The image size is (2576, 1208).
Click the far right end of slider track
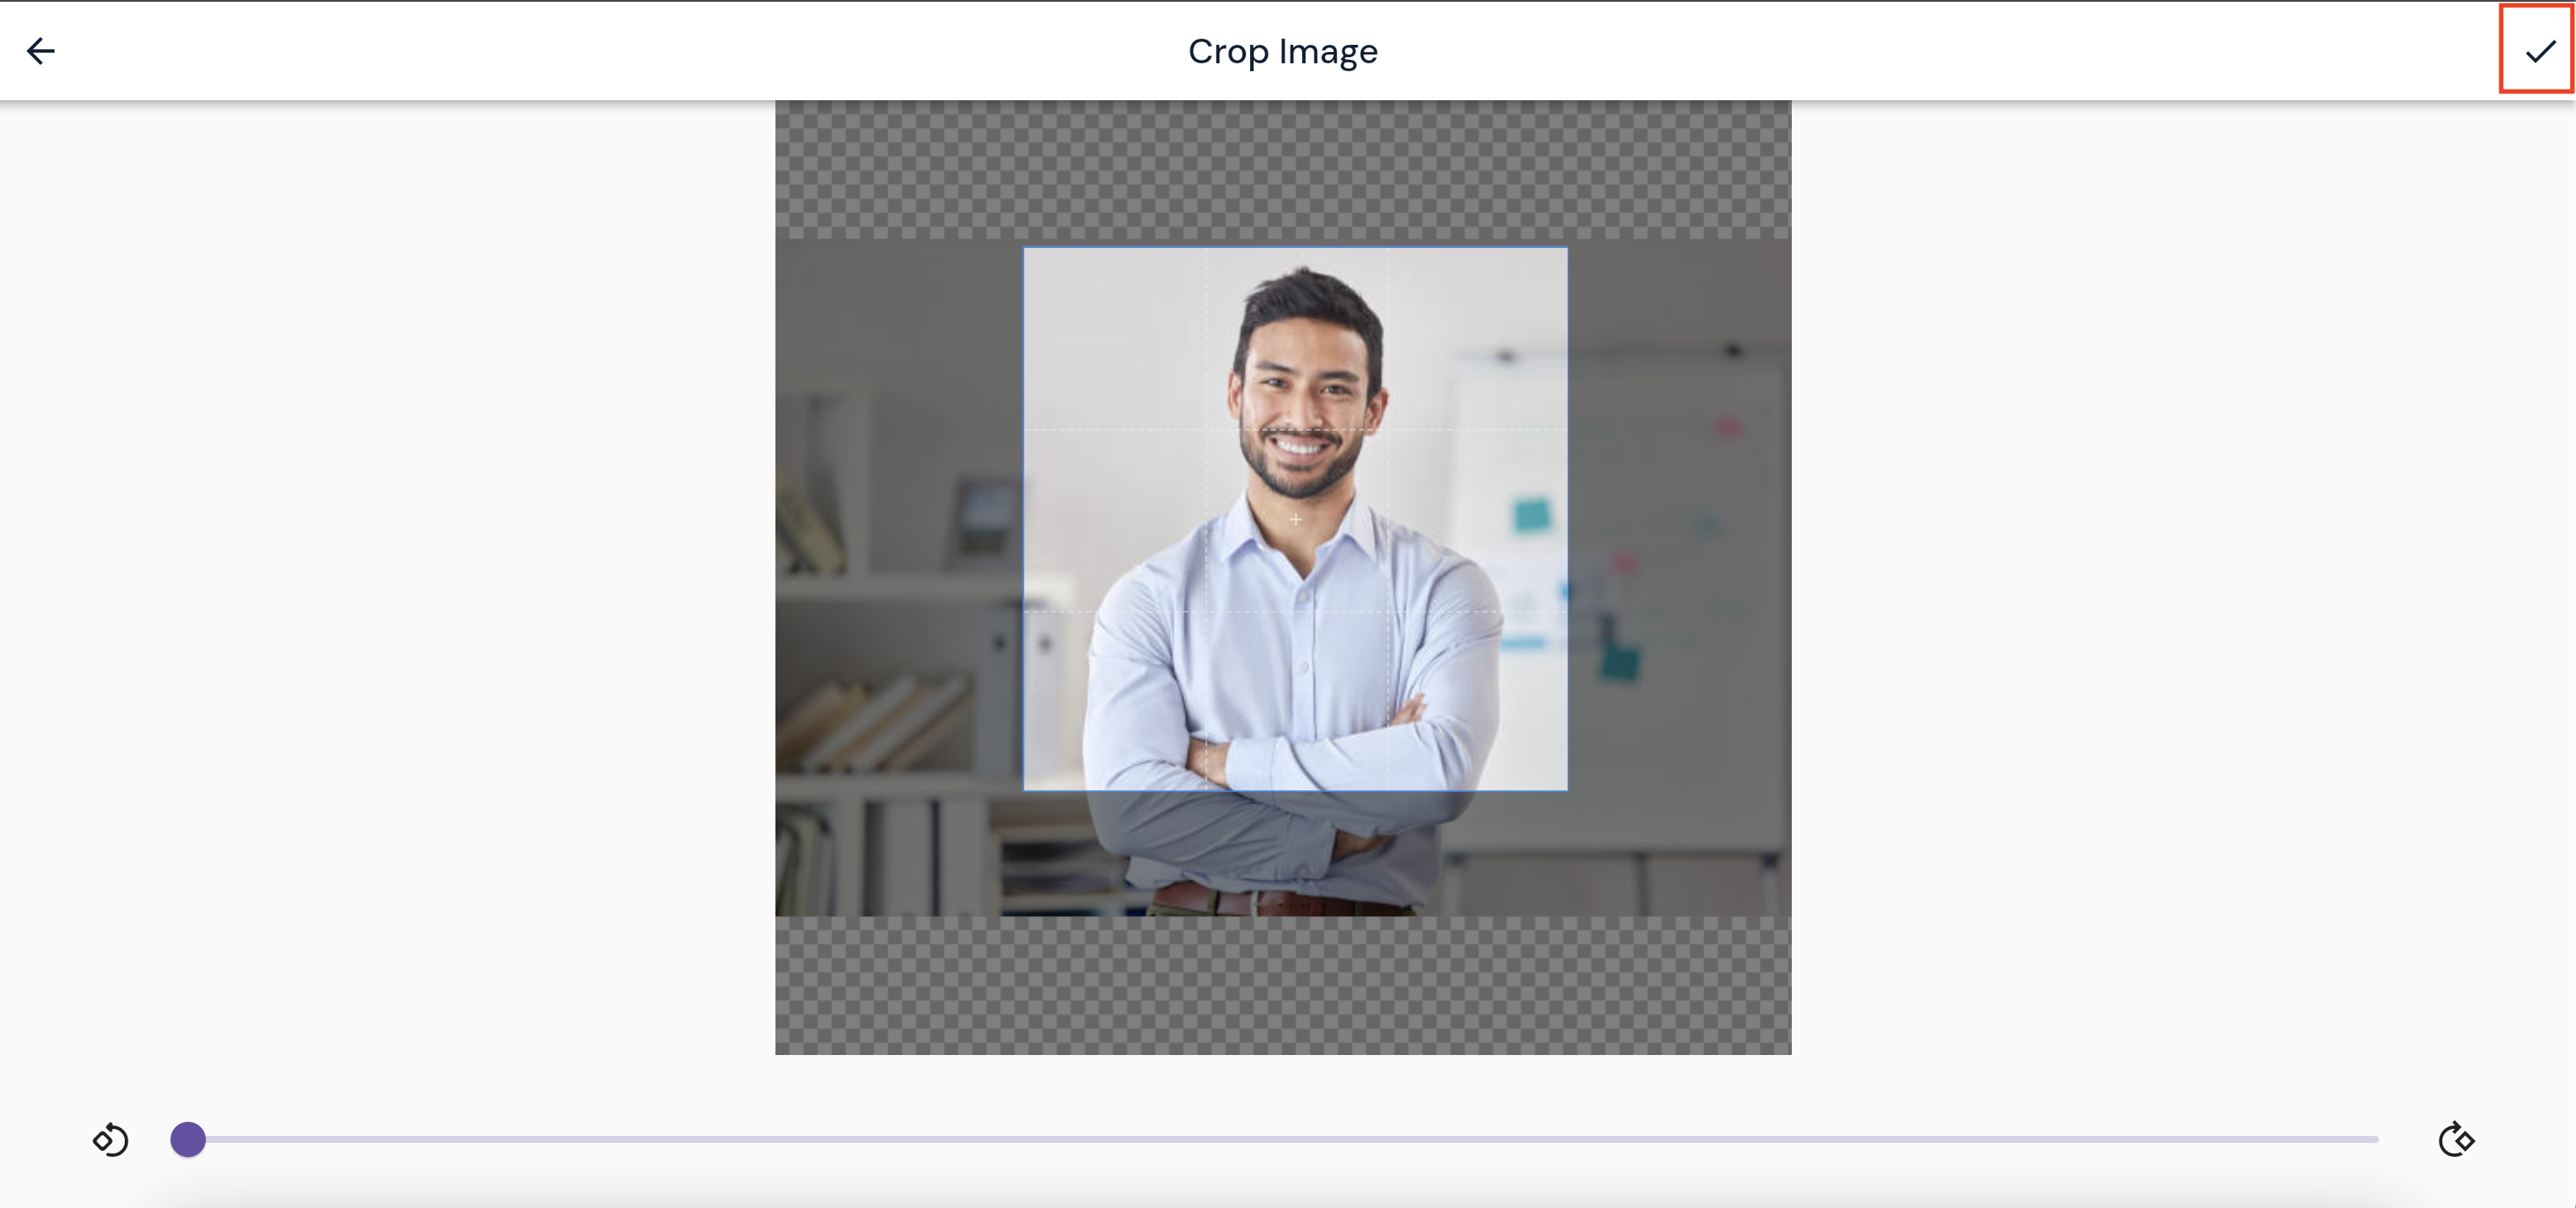[2374, 1139]
